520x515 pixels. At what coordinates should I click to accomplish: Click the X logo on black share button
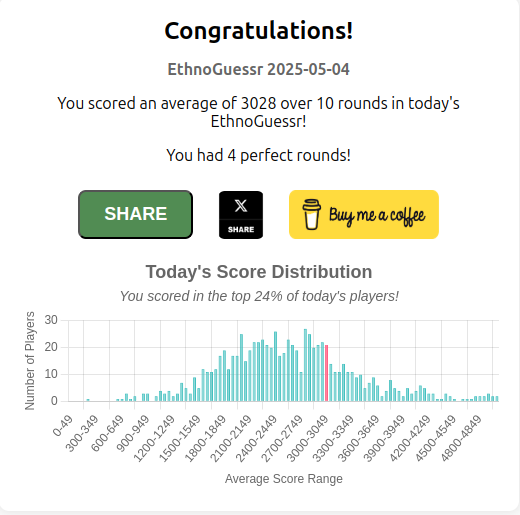click(241, 206)
